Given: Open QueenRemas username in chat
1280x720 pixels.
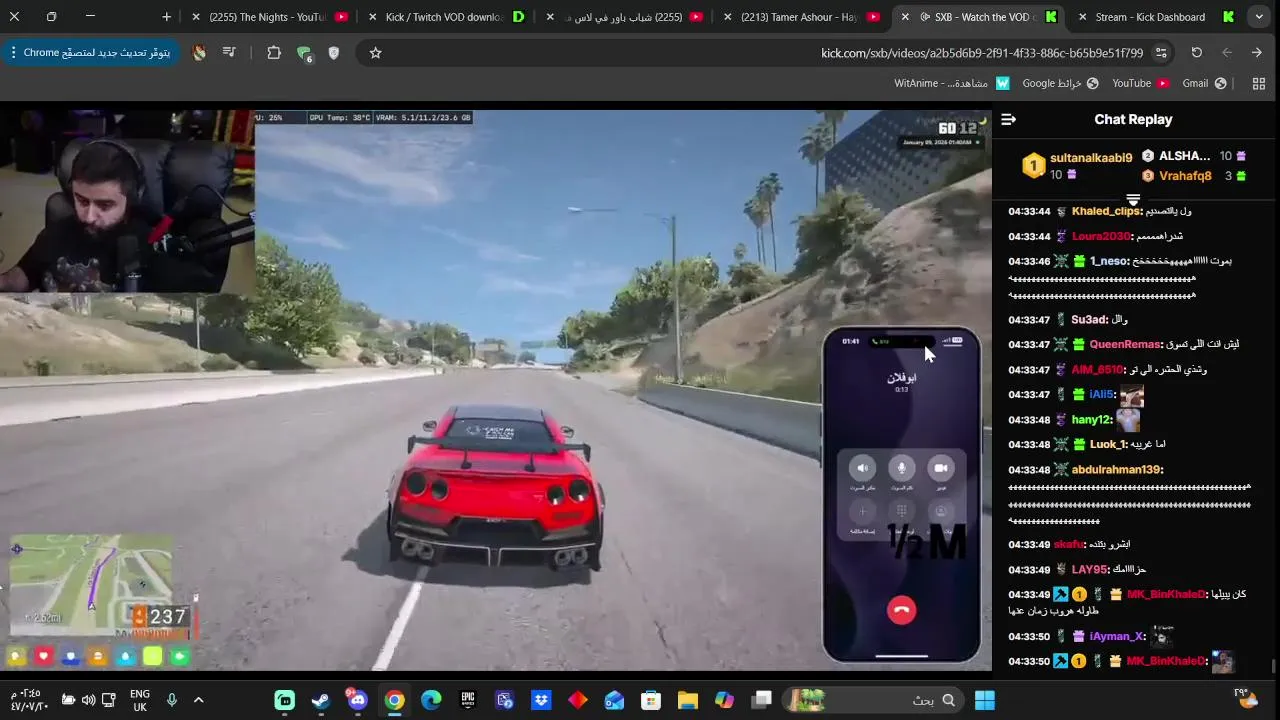Looking at the screenshot, I should (1125, 345).
